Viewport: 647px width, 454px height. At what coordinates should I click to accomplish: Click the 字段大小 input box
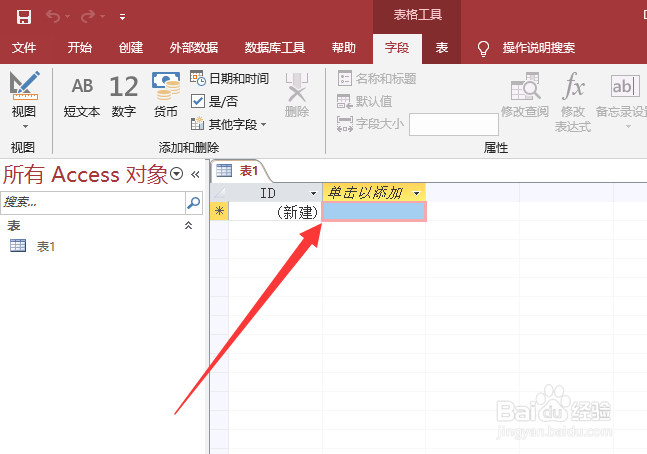[454, 124]
